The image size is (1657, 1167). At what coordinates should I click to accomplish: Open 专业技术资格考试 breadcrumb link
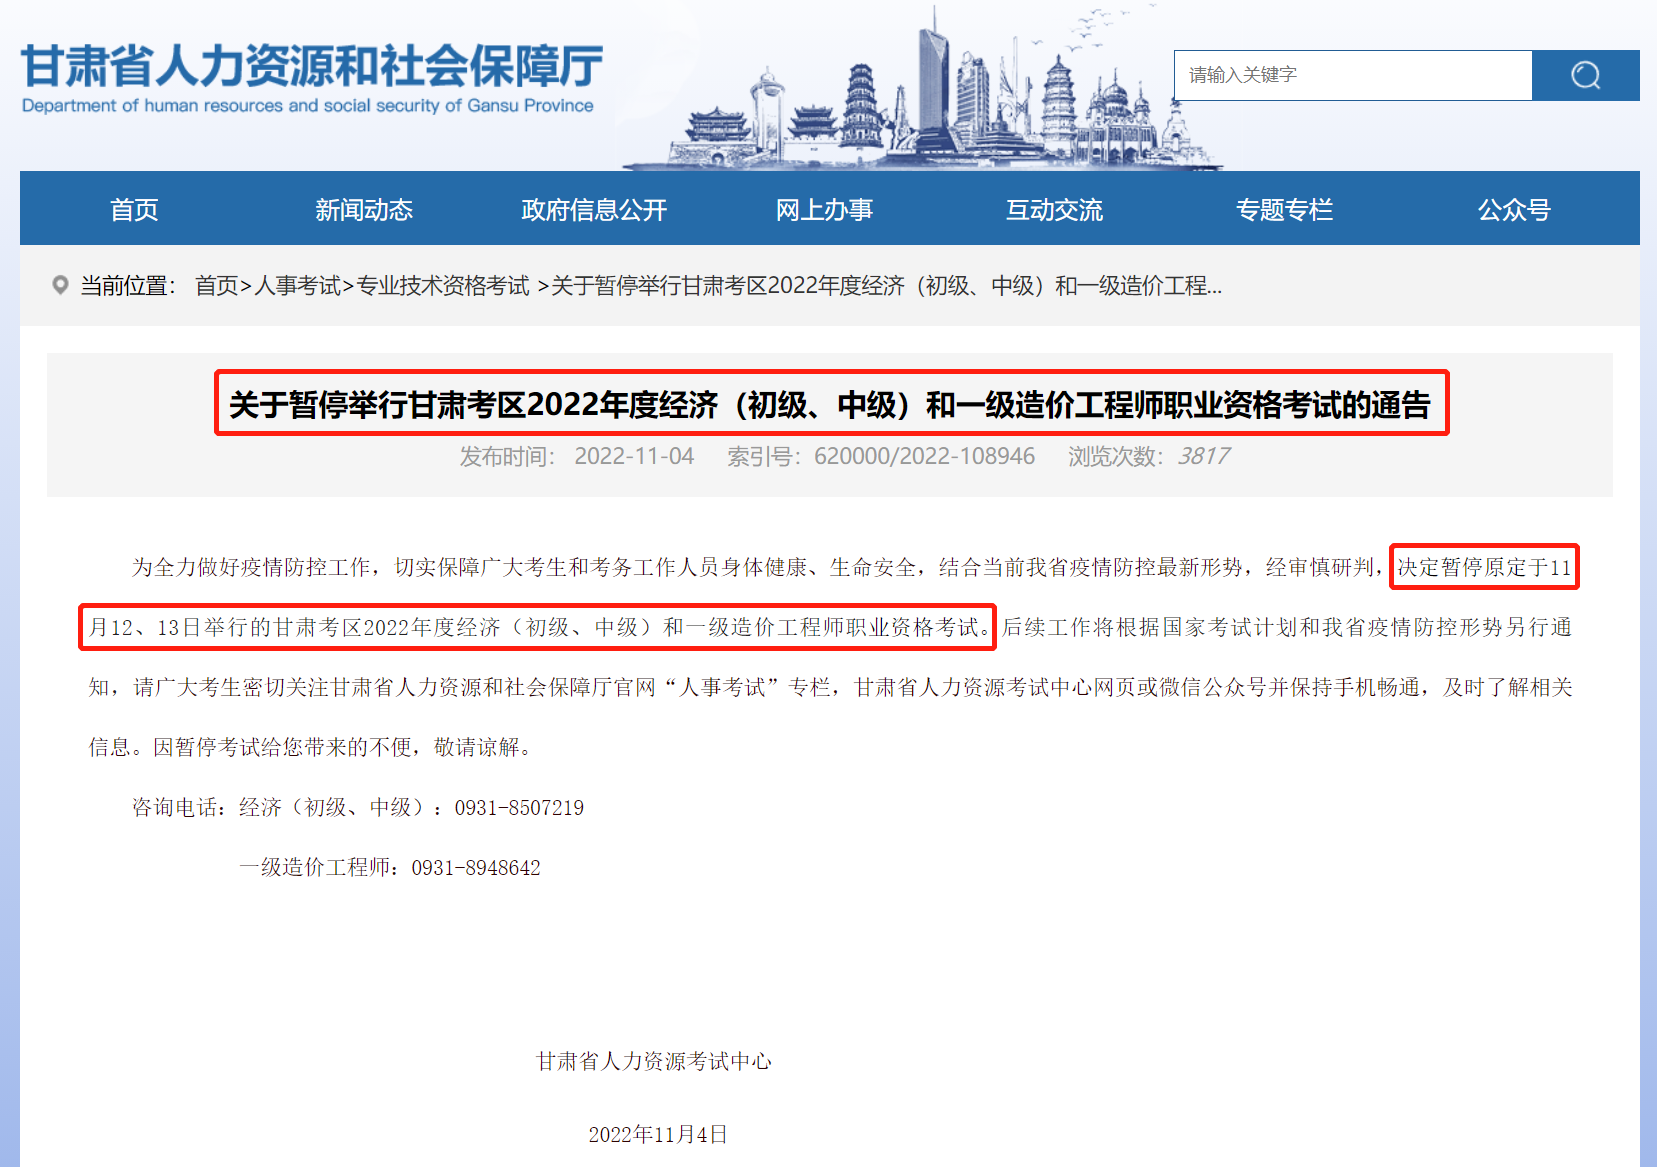coord(443,286)
